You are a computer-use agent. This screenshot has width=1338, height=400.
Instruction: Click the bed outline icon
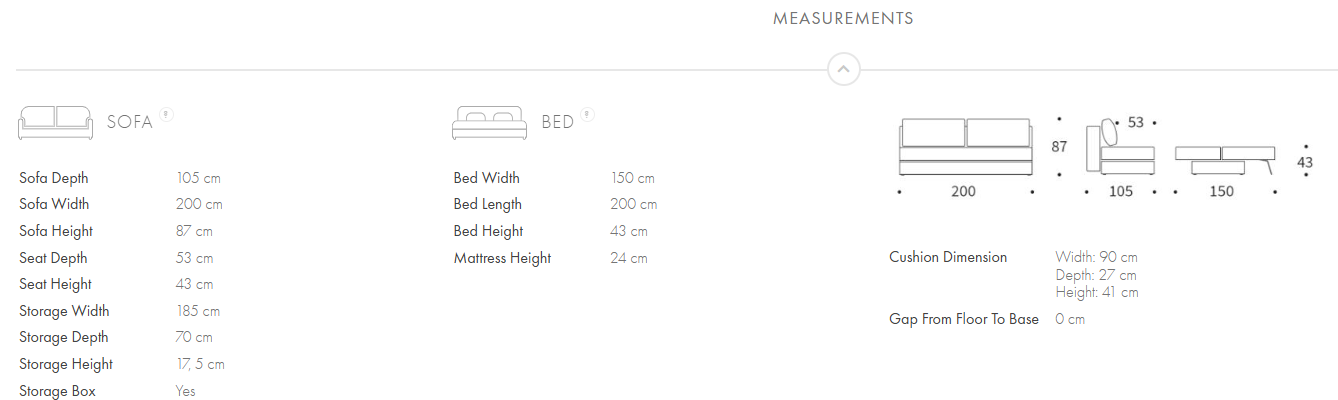point(489,121)
